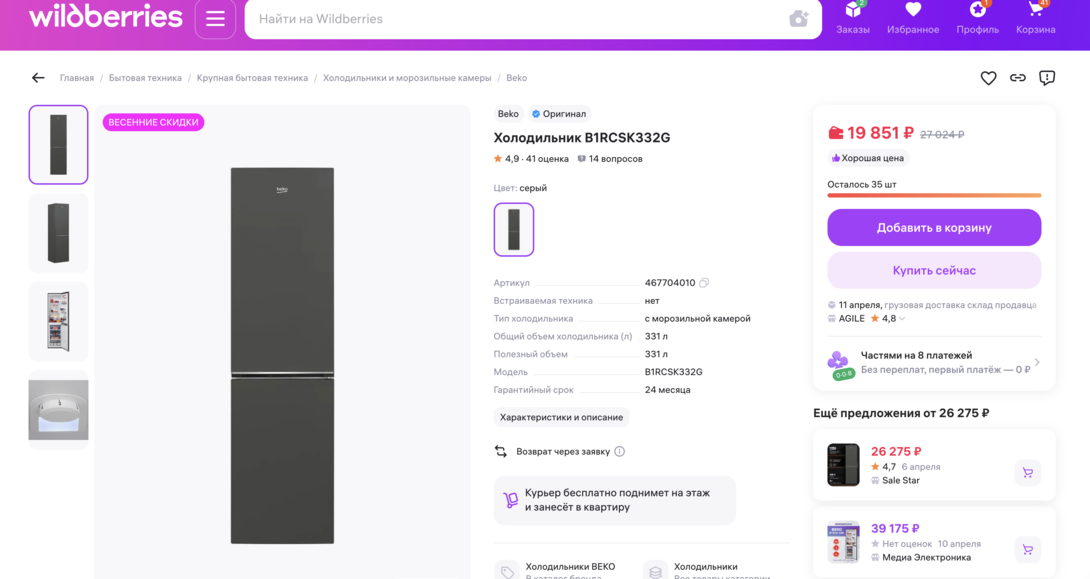The image size is (1090, 579).
Task: Open Бытовая техника breadcrumb
Action: pos(145,78)
